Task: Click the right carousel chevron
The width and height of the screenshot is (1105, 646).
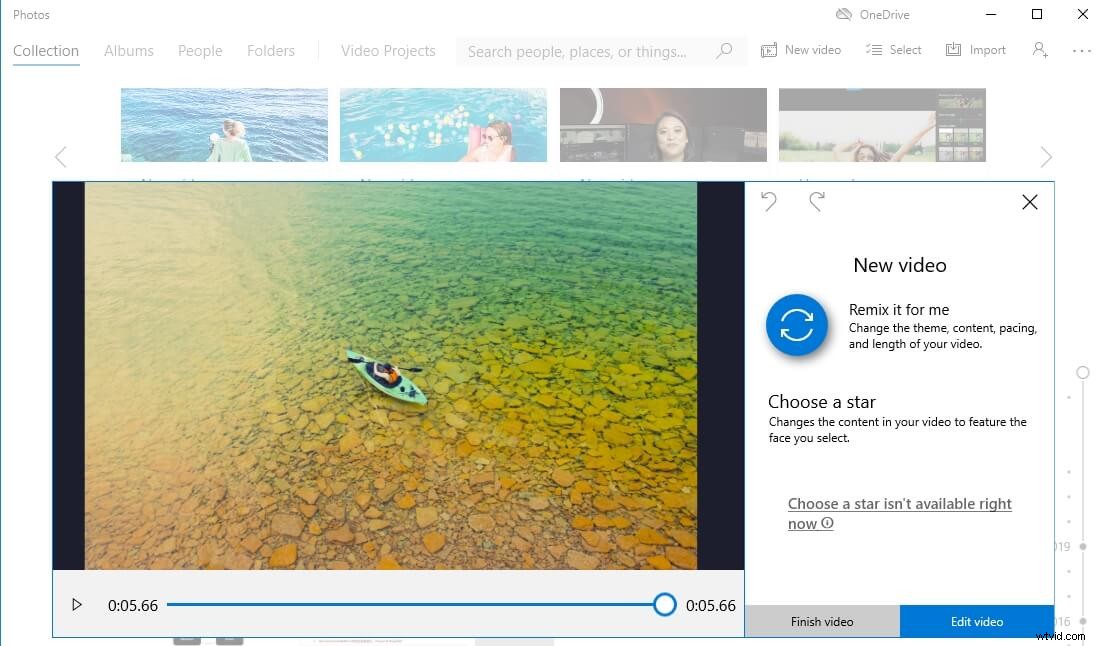Action: 1046,156
